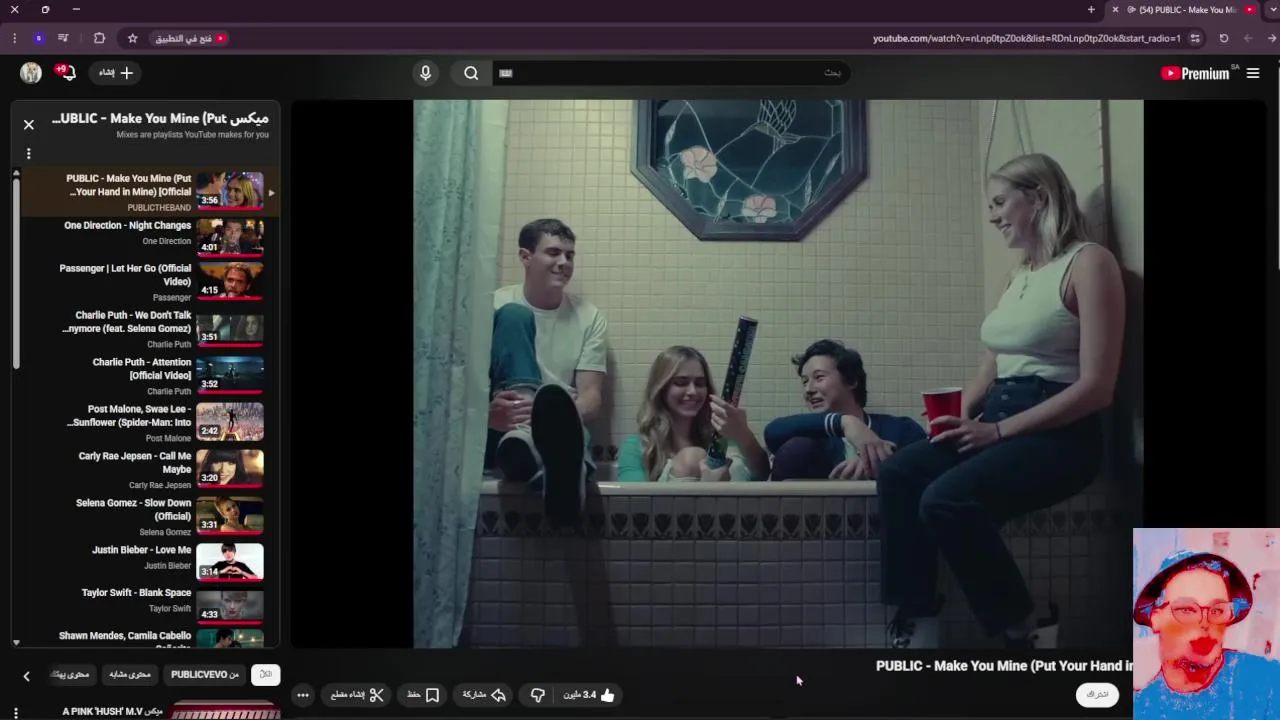Play Passenger | Let Her Go from playlist
The height and width of the screenshot is (720, 1280).
tap(150, 282)
